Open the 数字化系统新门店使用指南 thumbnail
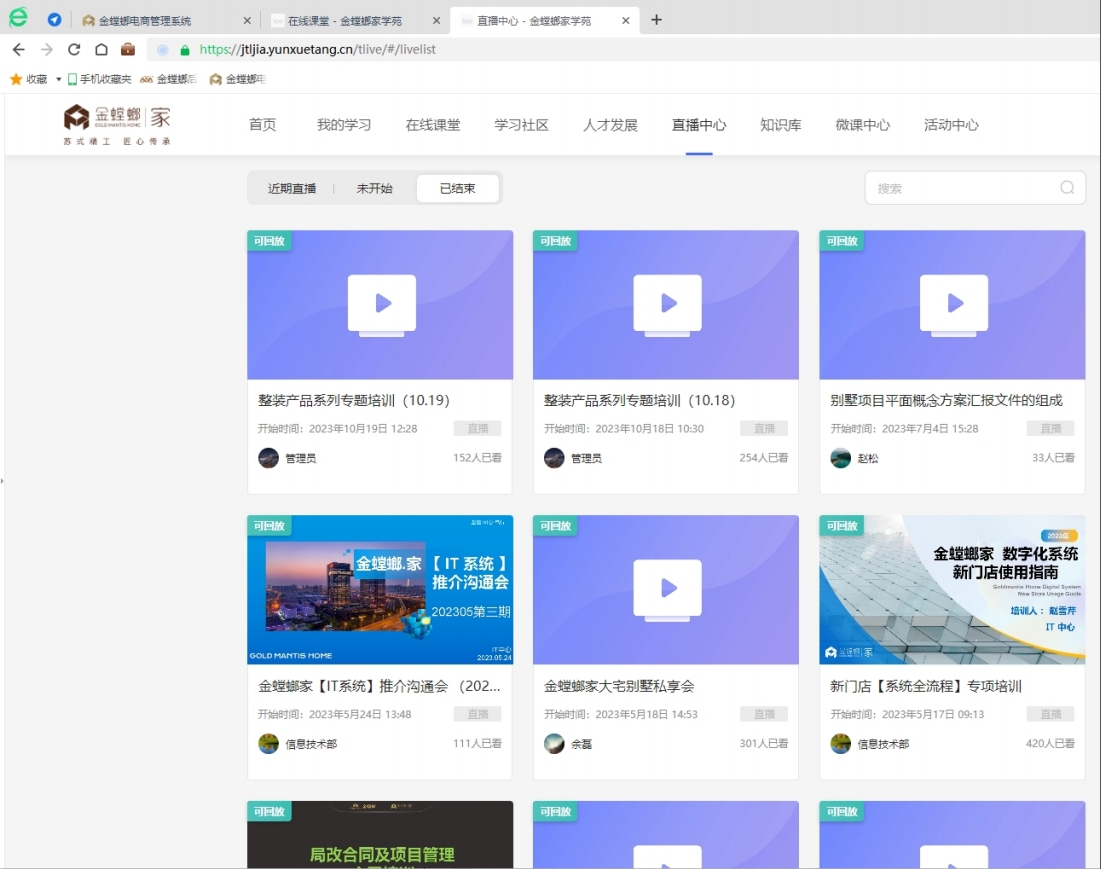Viewport: 1101px width, 869px height. 952,590
